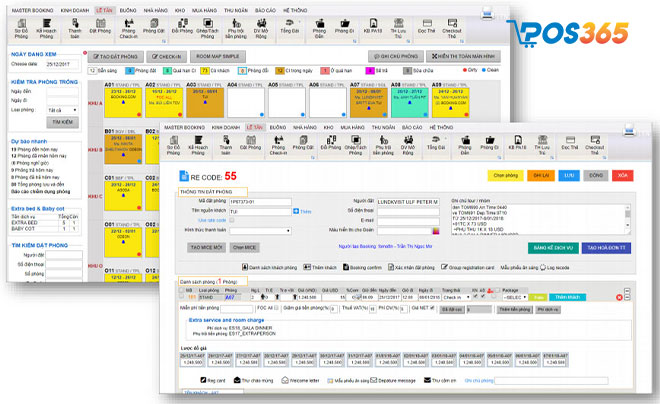660x404 pixels.
Task: Click Kế Hoạch Phòng icon in back window
Action: coord(46,24)
